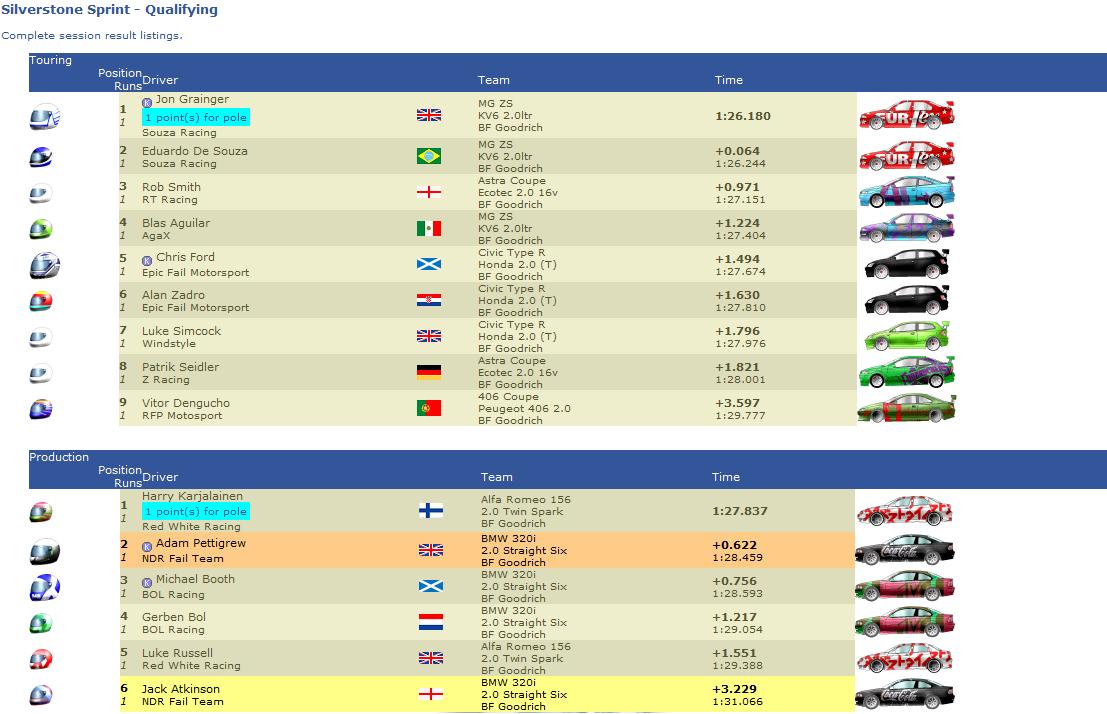
Task: Click the gap time +3.597
Action: click(x=737, y=403)
